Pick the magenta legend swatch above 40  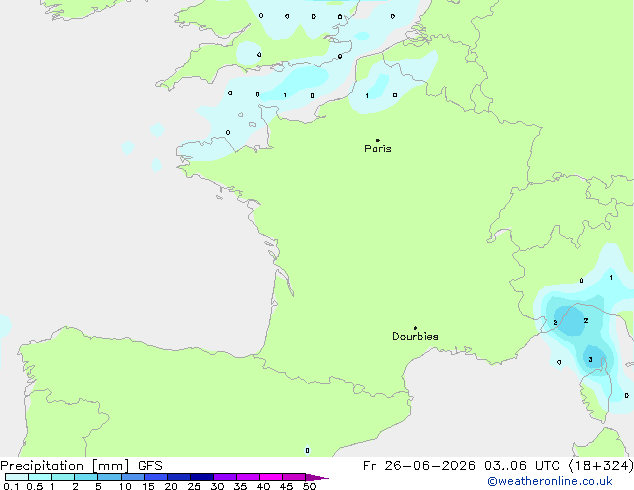coord(271,477)
